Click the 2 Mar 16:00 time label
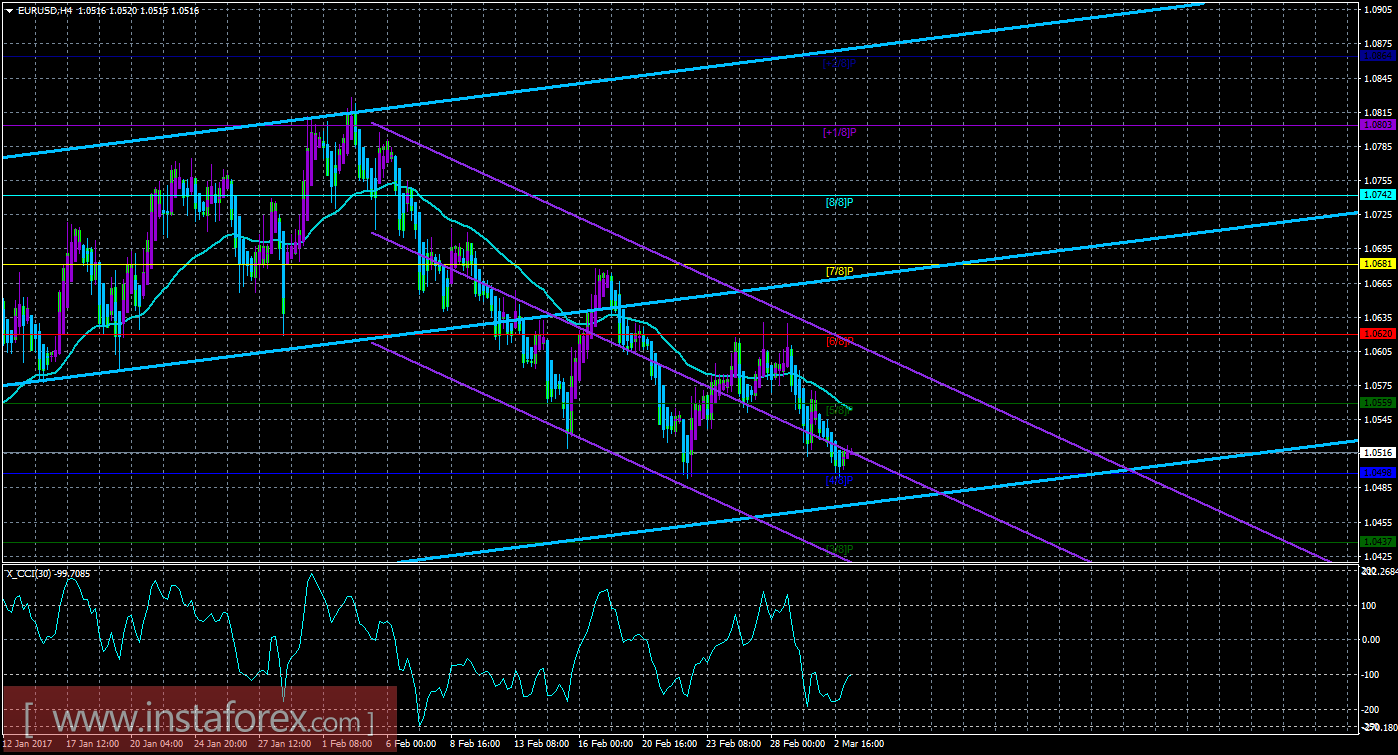The image size is (1398, 755). click(x=859, y=745)
